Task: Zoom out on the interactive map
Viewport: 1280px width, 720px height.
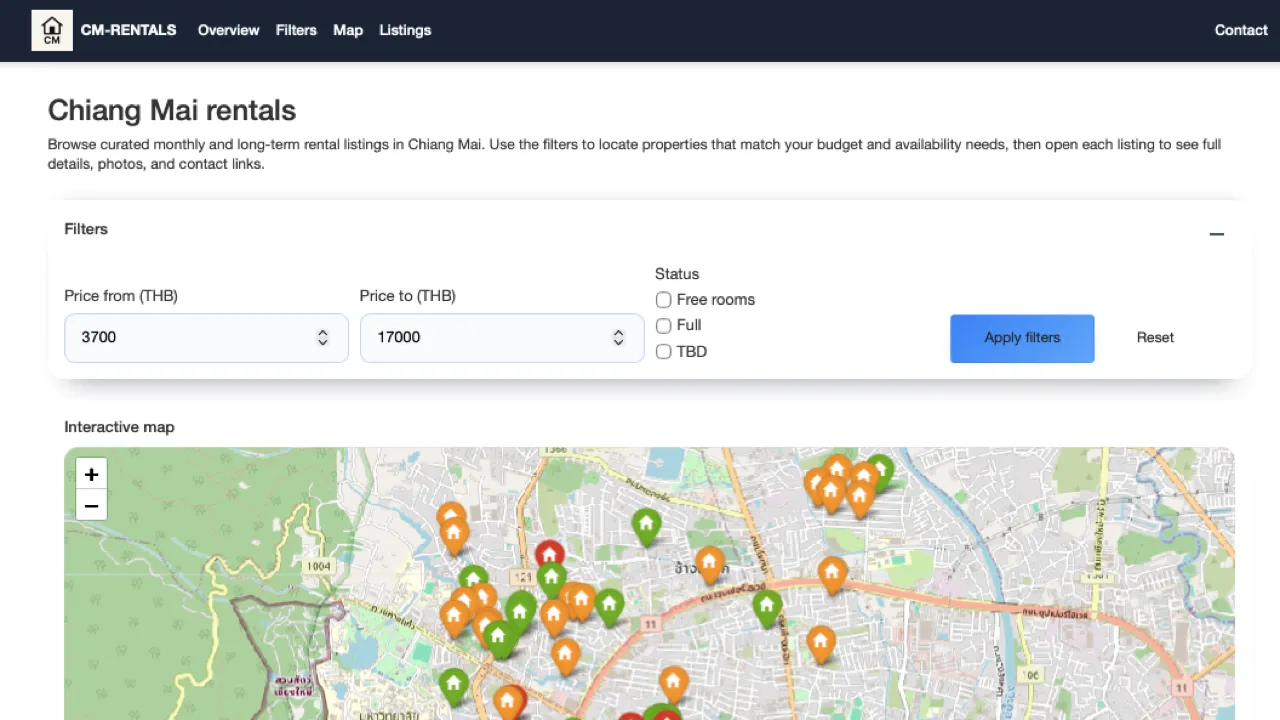Action: pyautogui.click(x=91, y=506)
